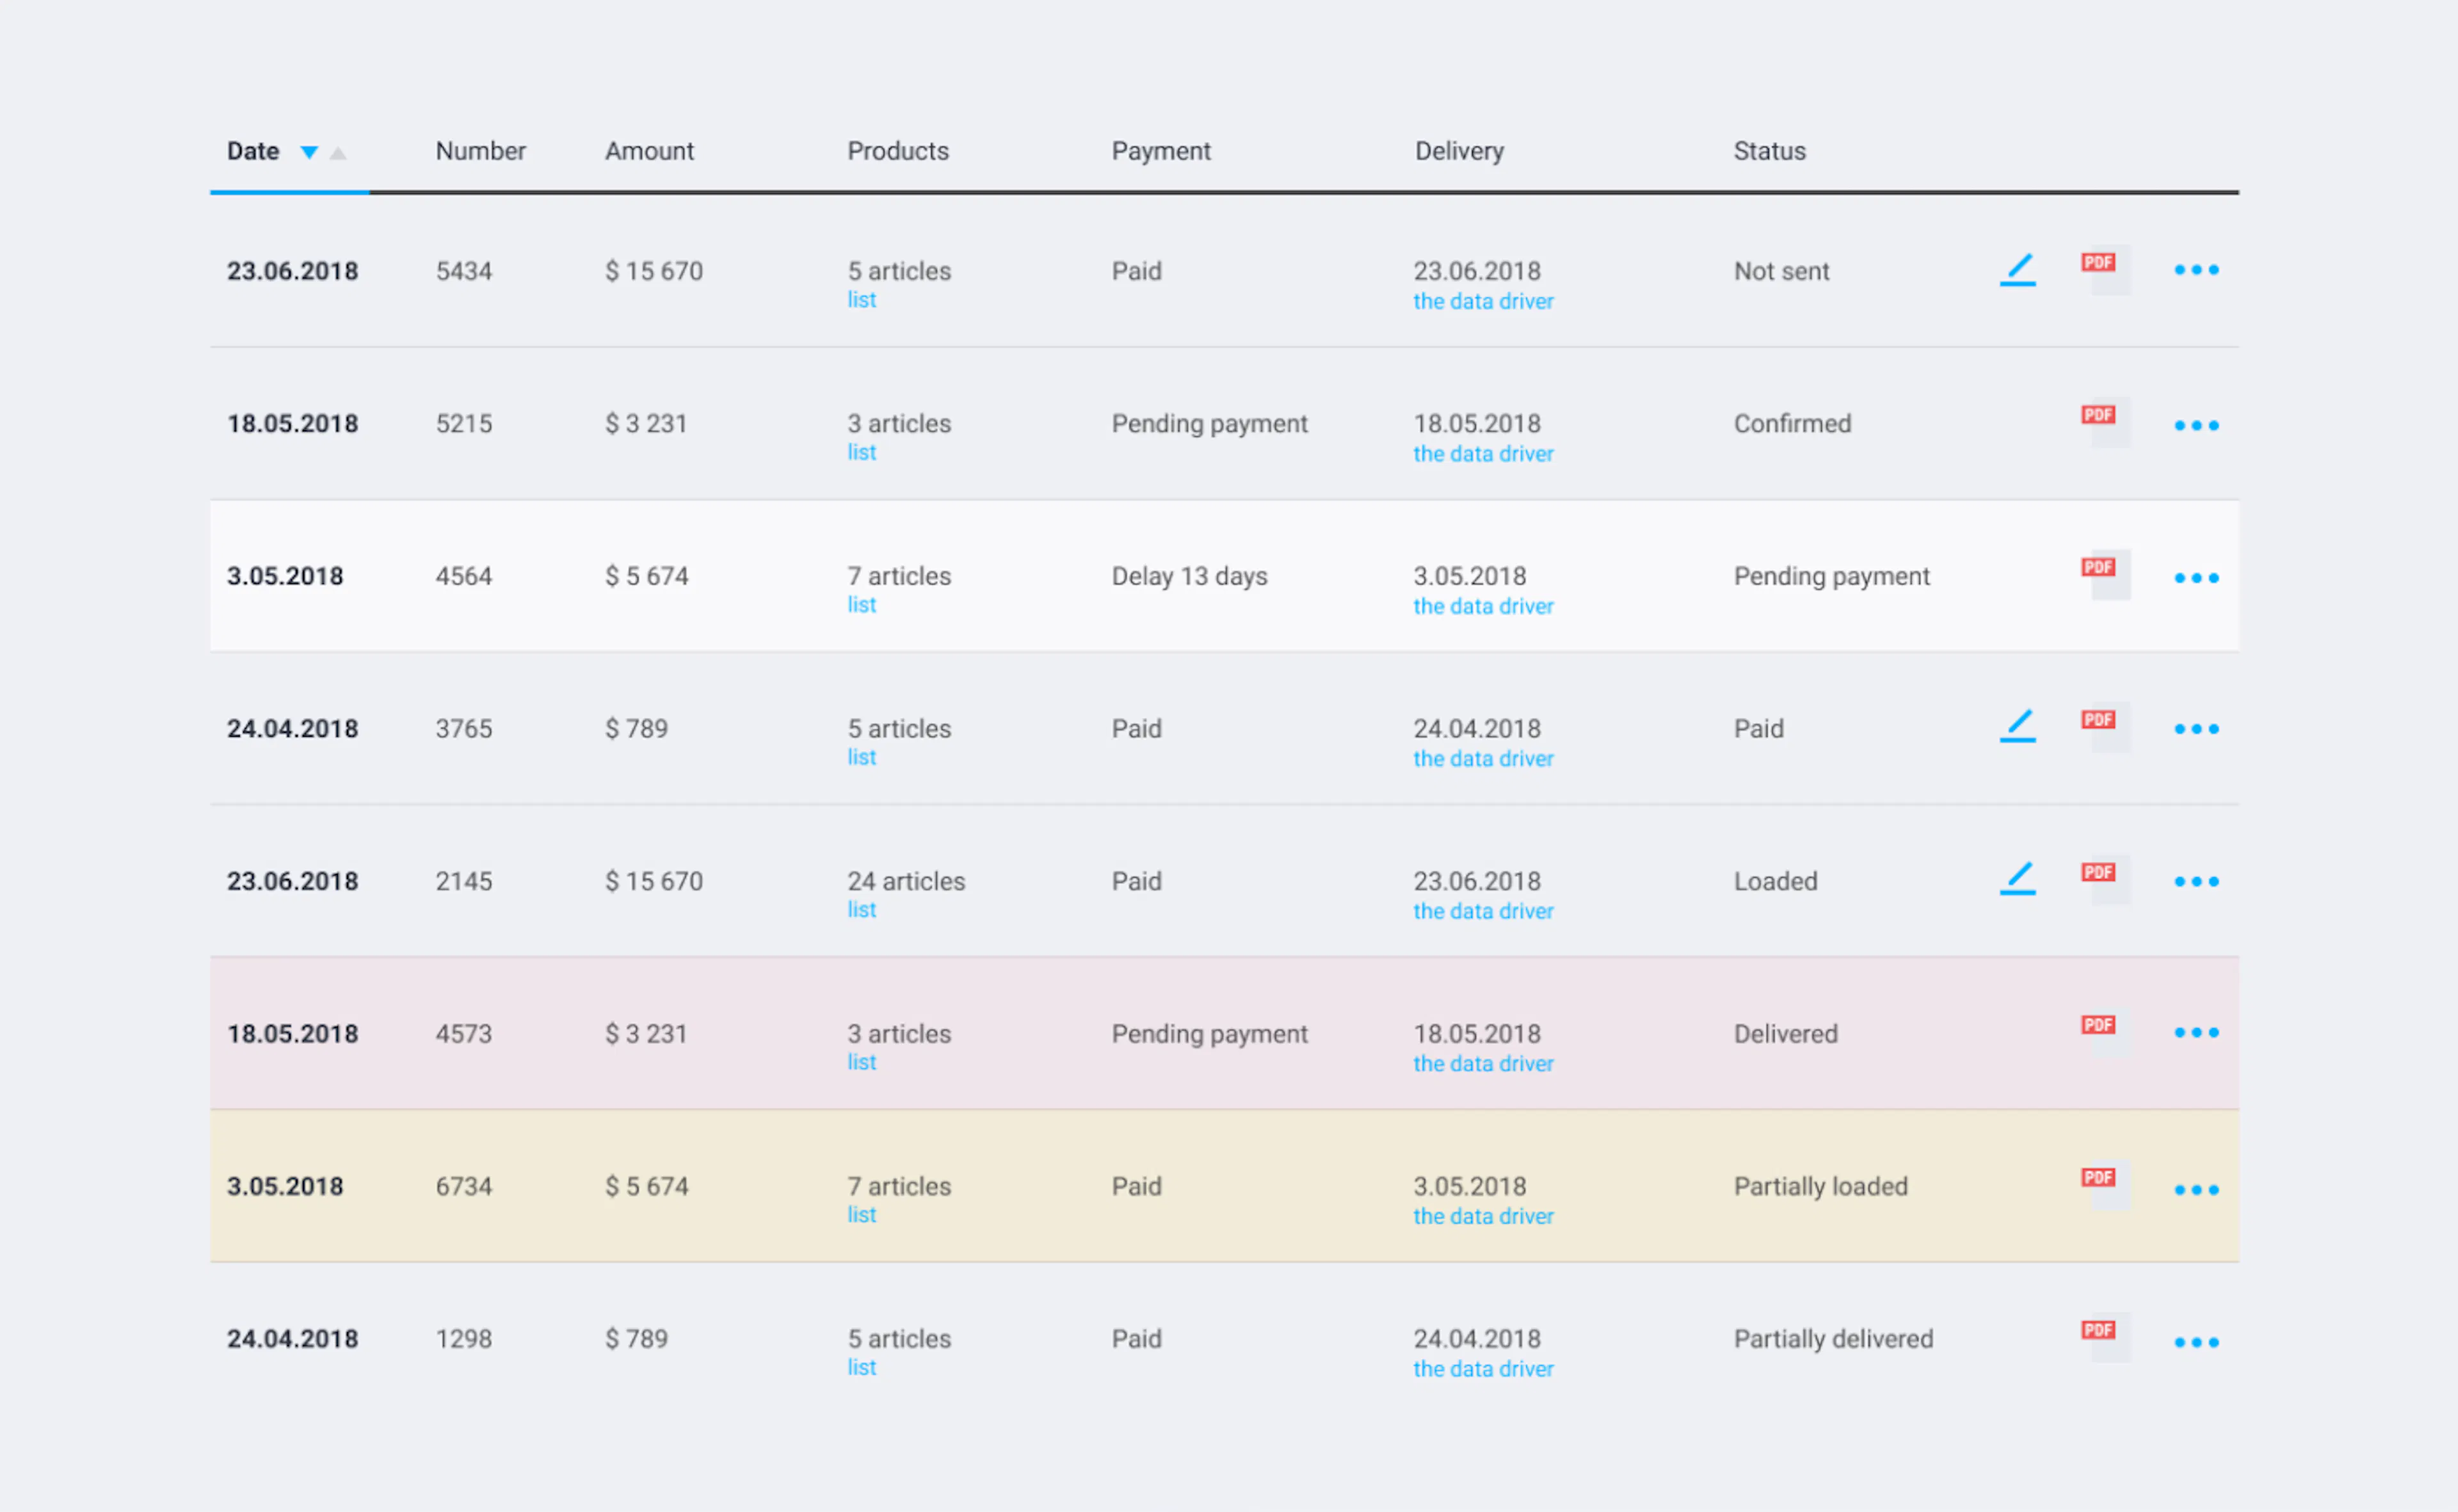
Task: Download PDF for order 6734
Action: [2105, 1185]
